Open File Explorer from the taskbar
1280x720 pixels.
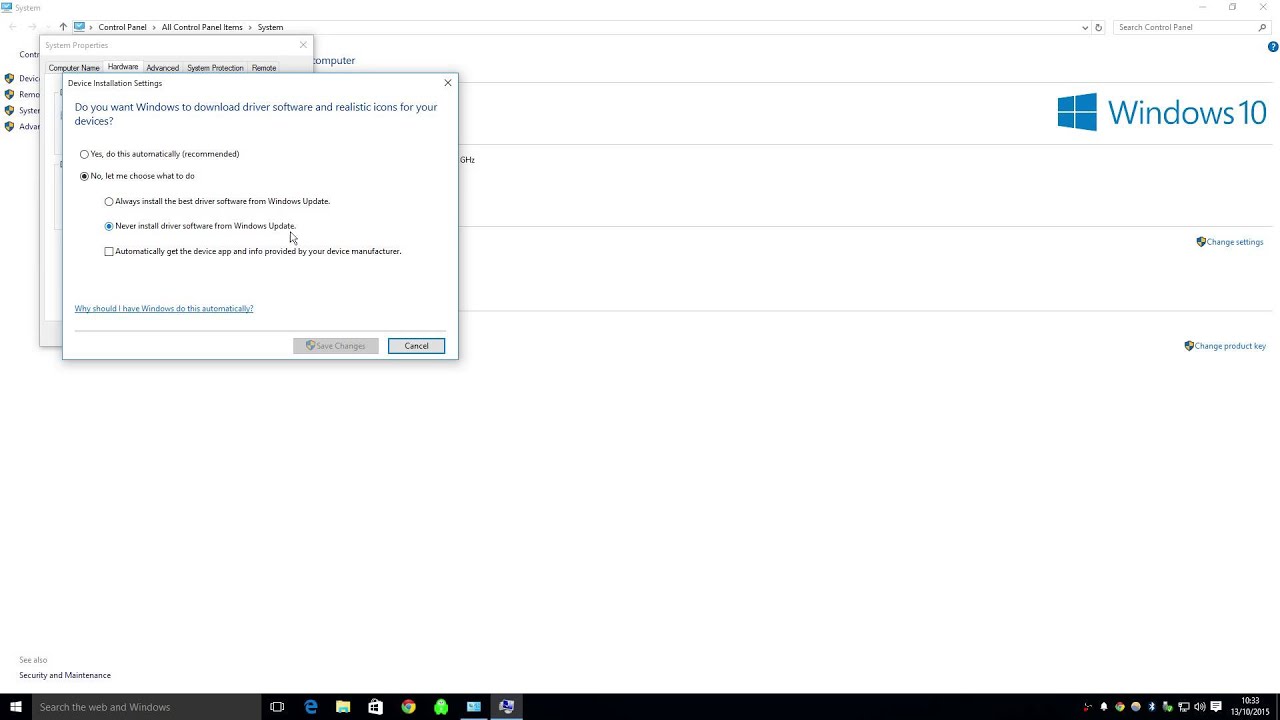click(343, 707)
